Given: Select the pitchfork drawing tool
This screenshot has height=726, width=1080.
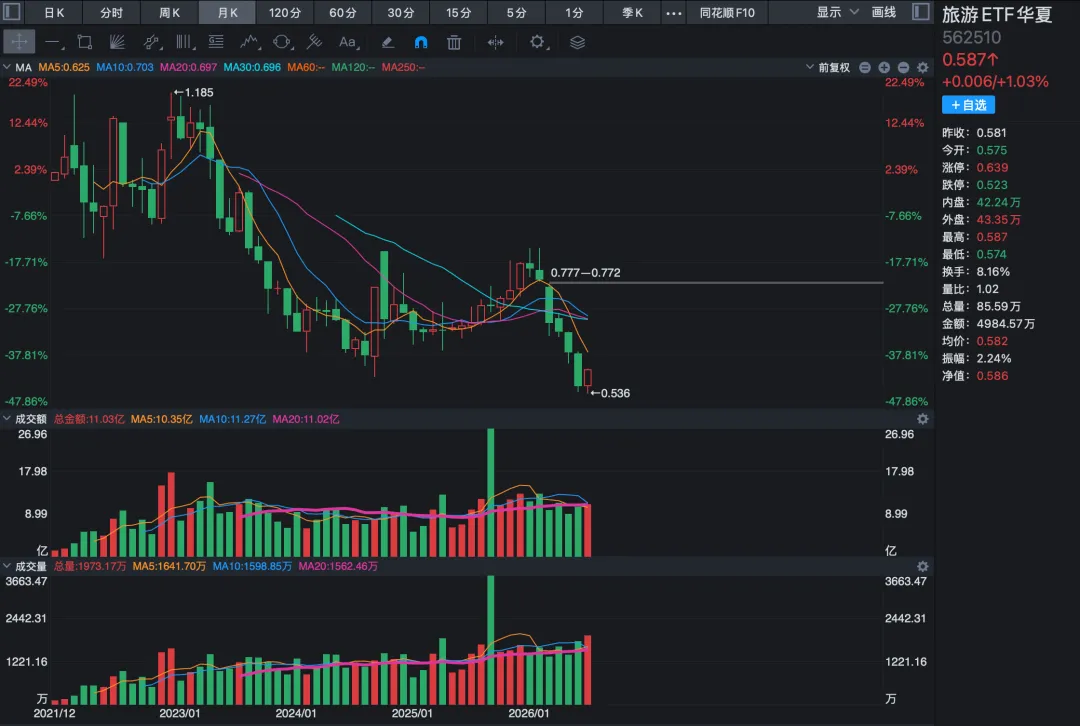Looking at the screenshot, I should click(314, 42).
